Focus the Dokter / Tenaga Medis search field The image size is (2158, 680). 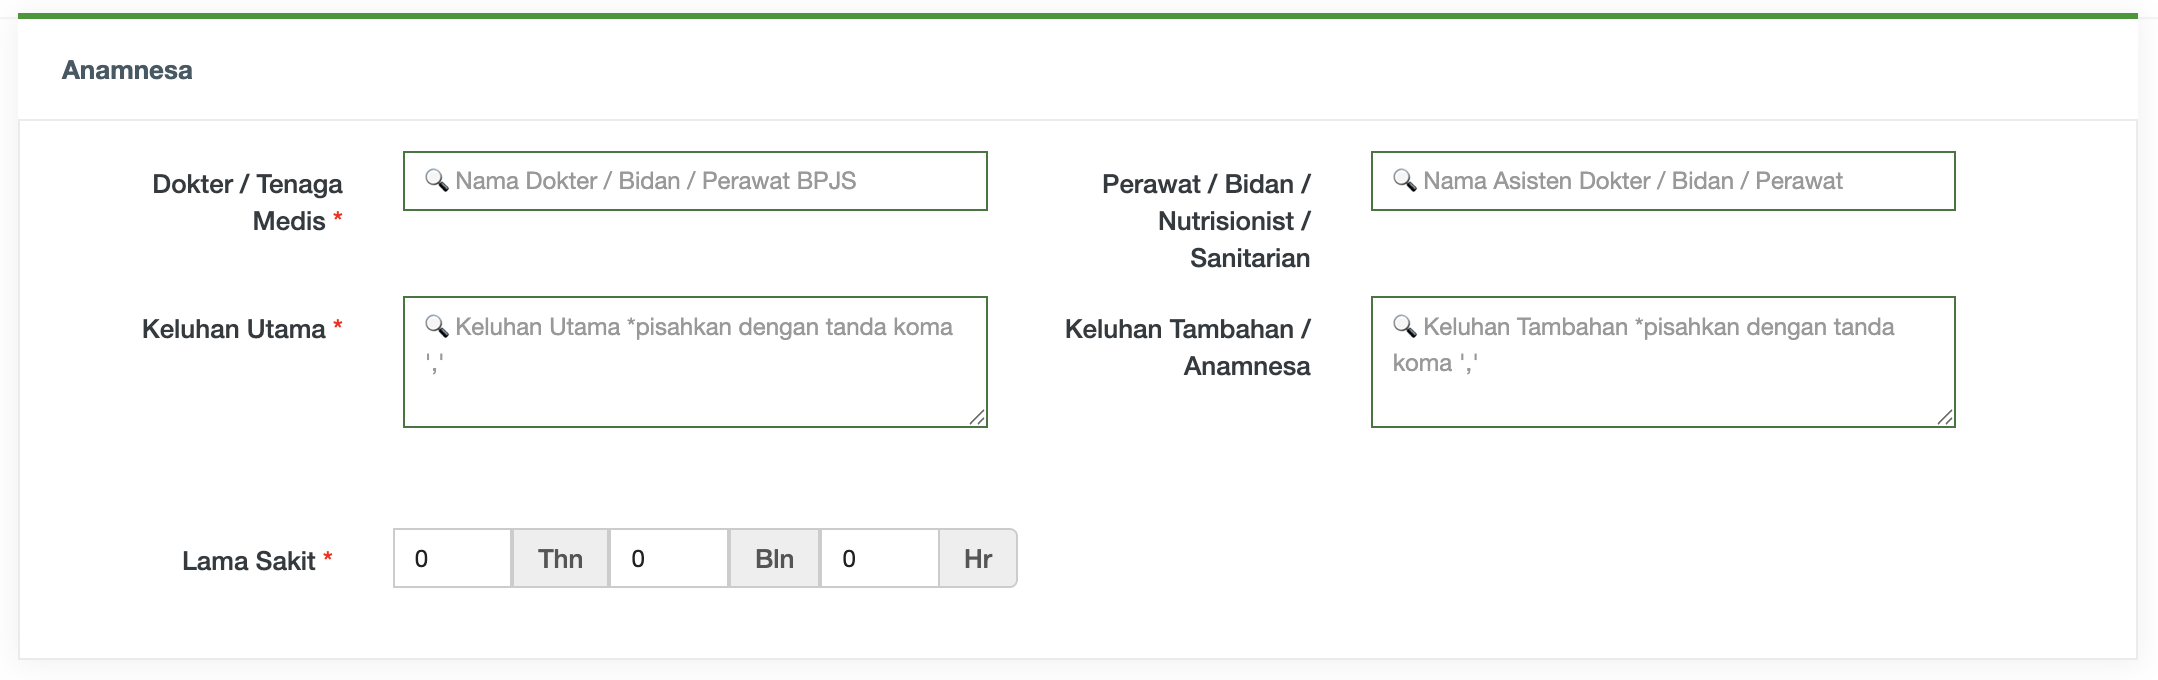pyautogui.click(x=695, y=181)
